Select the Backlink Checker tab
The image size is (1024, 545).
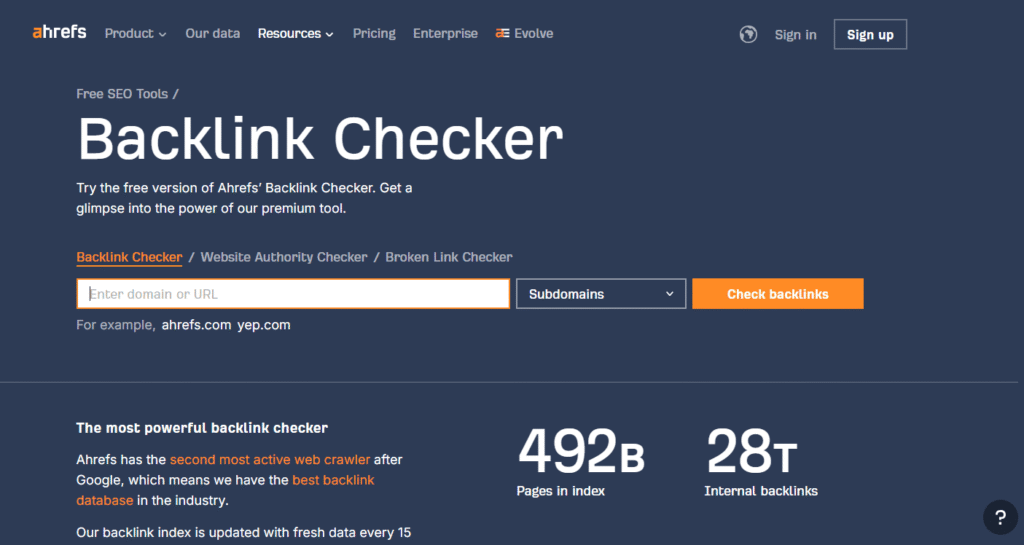(x=129, y=257)
